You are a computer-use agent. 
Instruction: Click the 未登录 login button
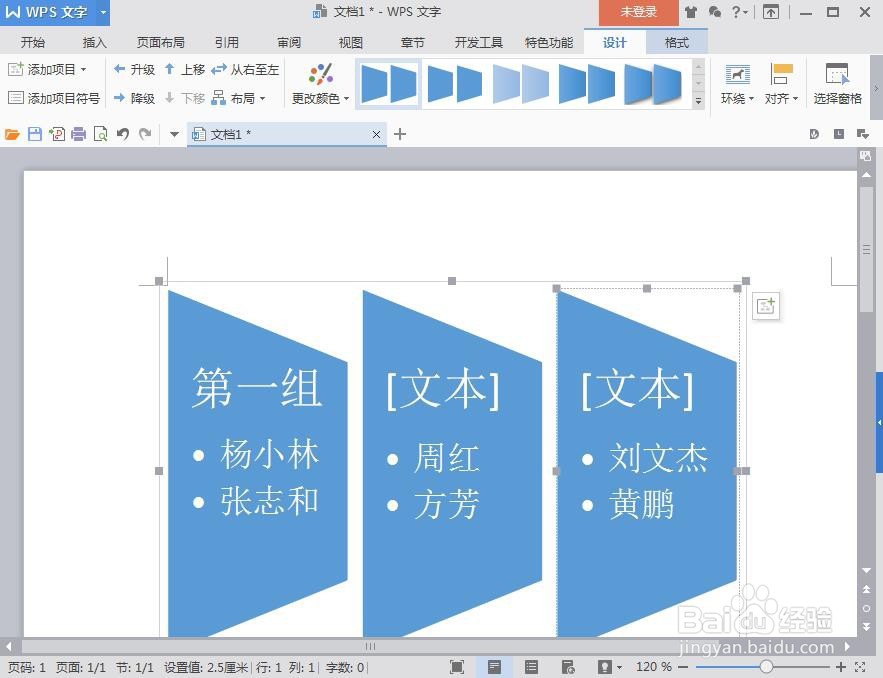639,12
